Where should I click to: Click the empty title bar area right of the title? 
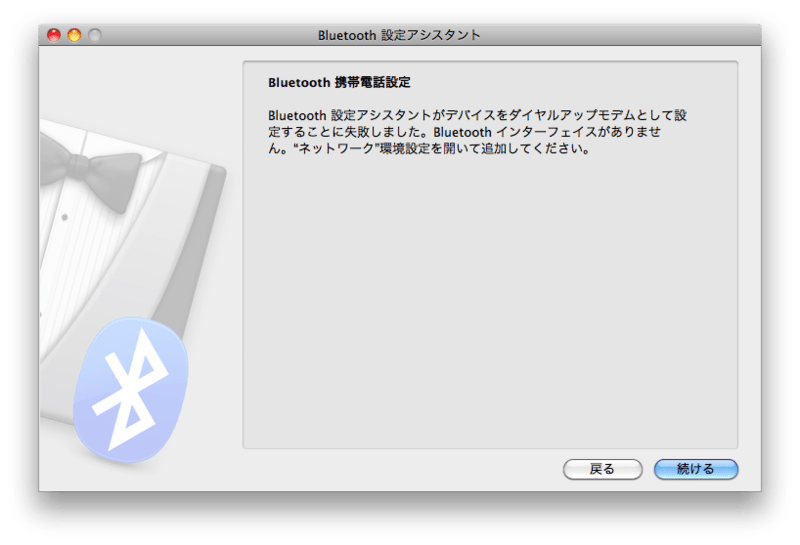[620, 35]
